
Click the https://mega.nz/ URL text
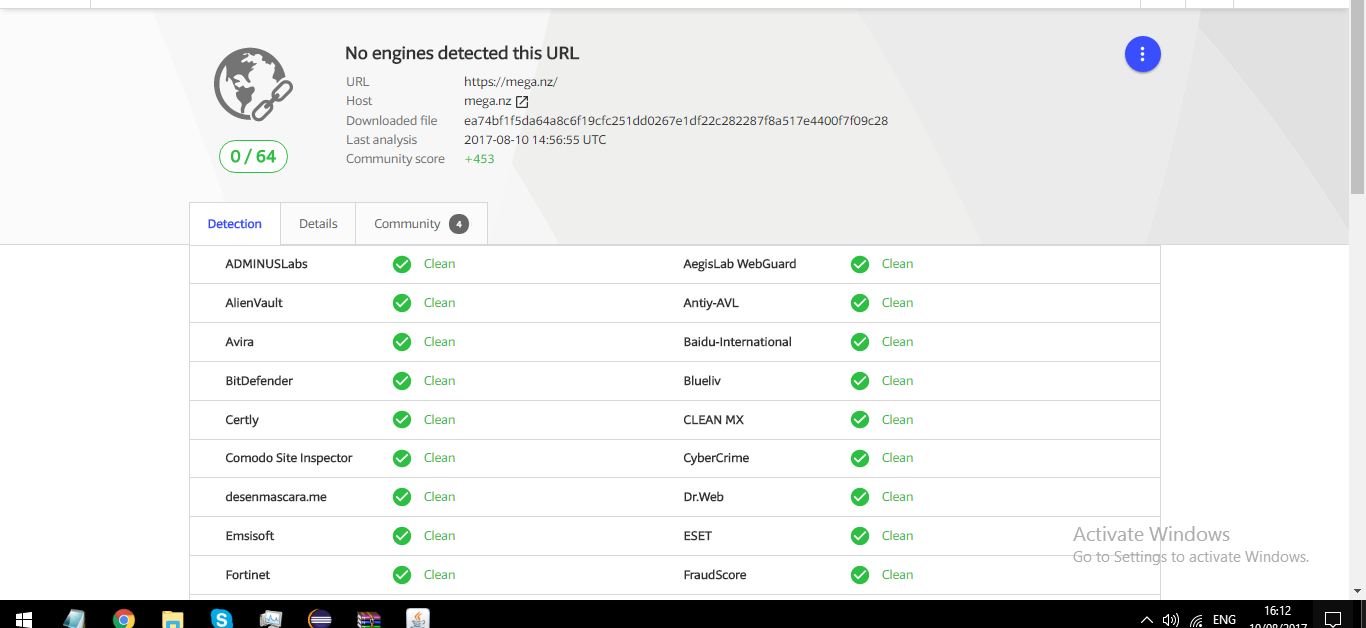510,82
